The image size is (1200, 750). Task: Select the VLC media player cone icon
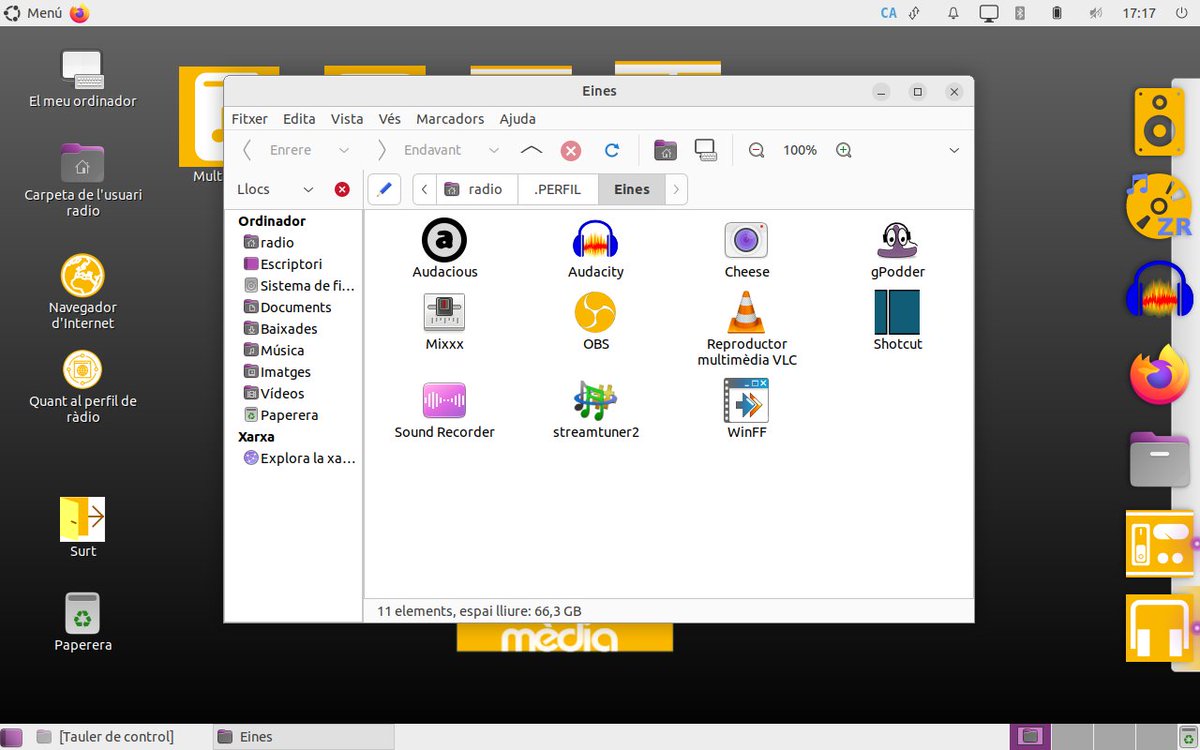point(746,312)
